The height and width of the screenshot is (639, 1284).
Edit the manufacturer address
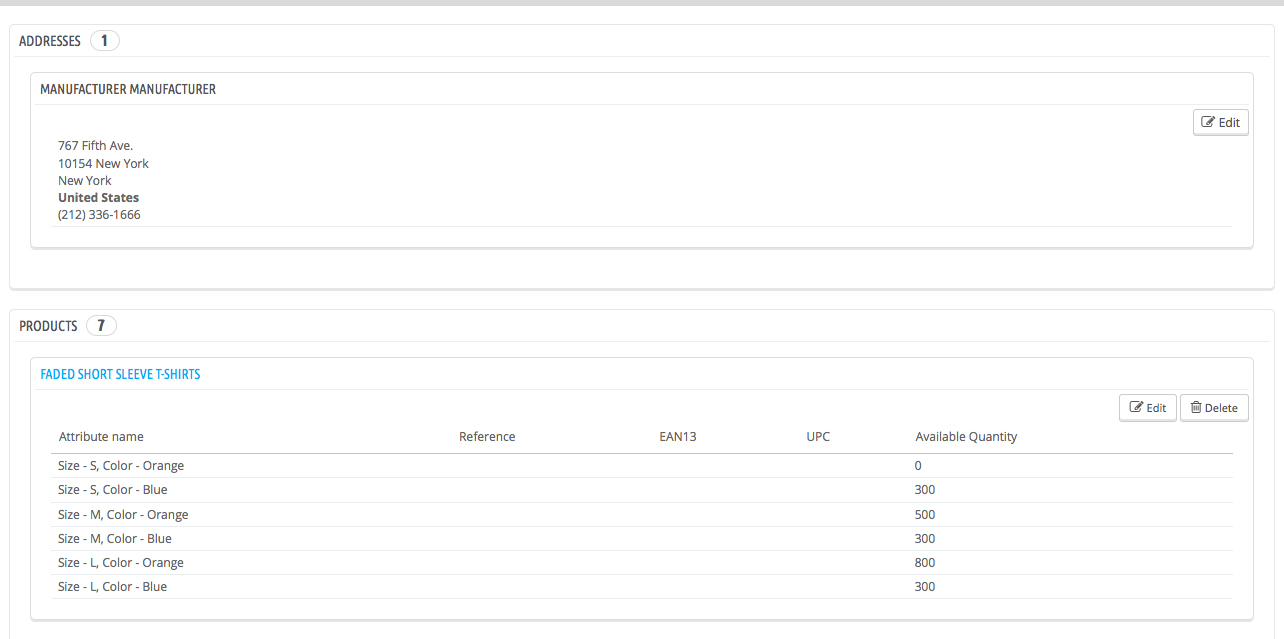coord(1220,122)
